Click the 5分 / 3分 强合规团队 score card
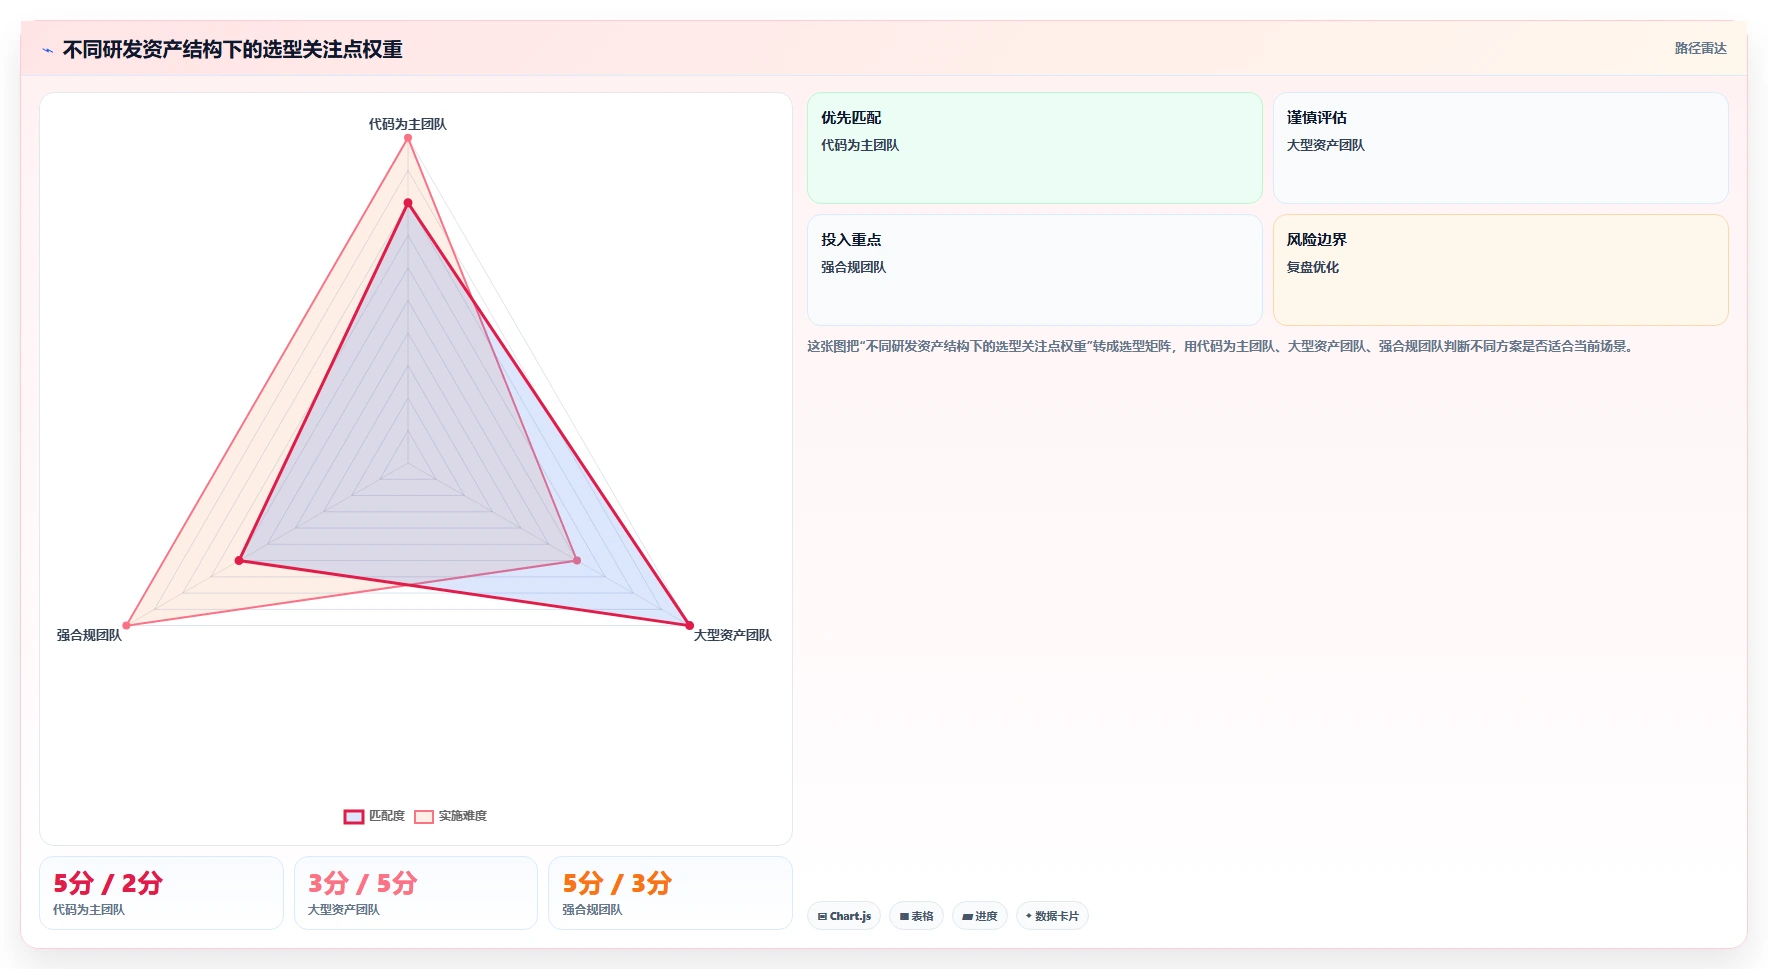Image resolution: width=1768 pixels, height=969 pixels. coord(670,893)
